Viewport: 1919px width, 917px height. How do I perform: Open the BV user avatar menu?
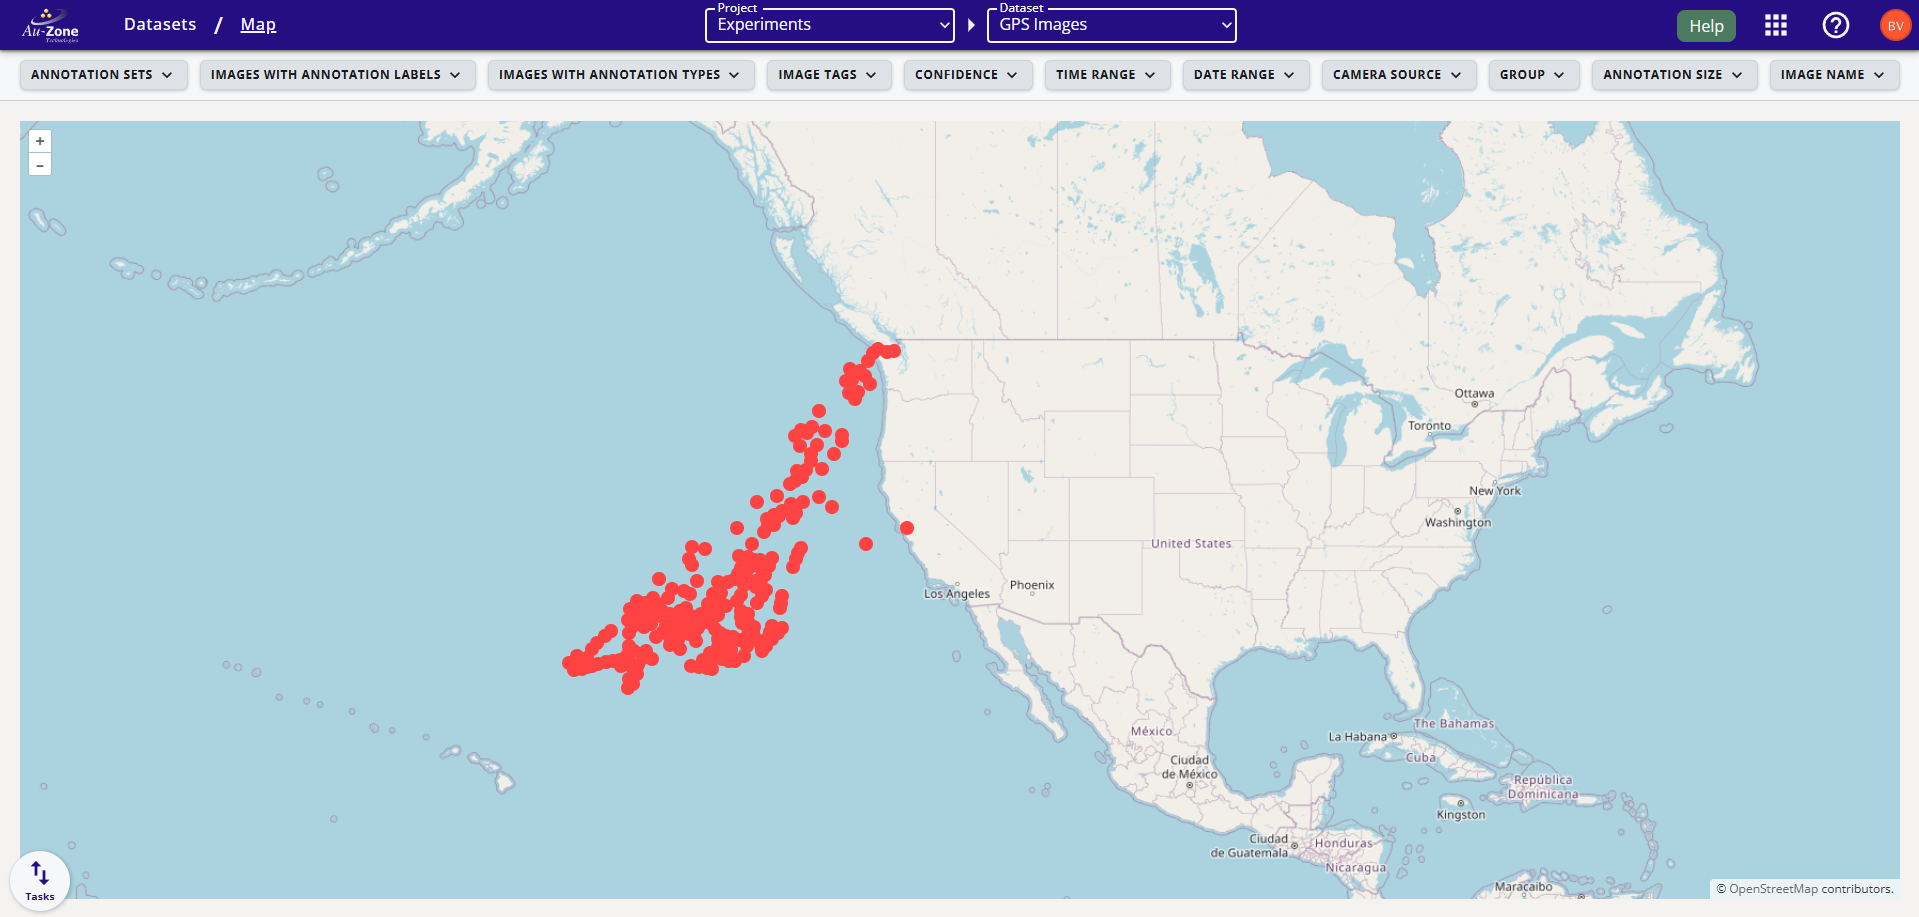1895,25
